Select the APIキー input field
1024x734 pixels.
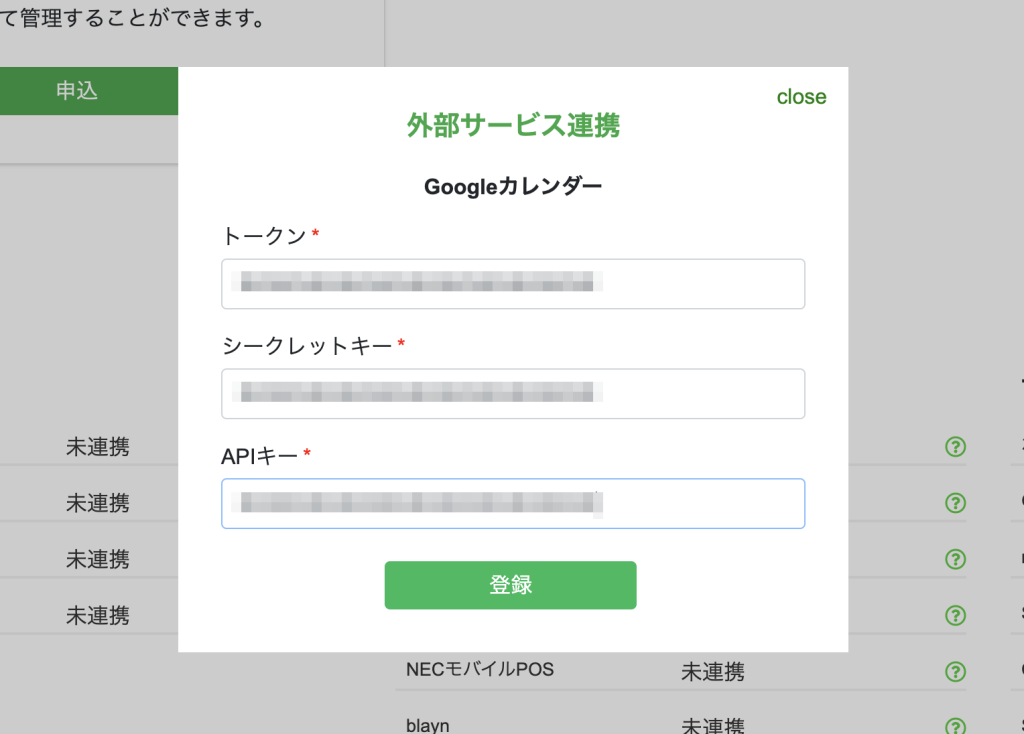513,503
